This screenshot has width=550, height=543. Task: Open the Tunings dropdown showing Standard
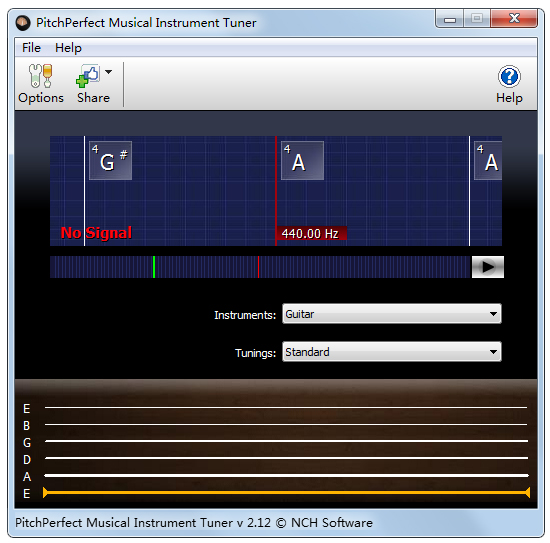(391, 351)
